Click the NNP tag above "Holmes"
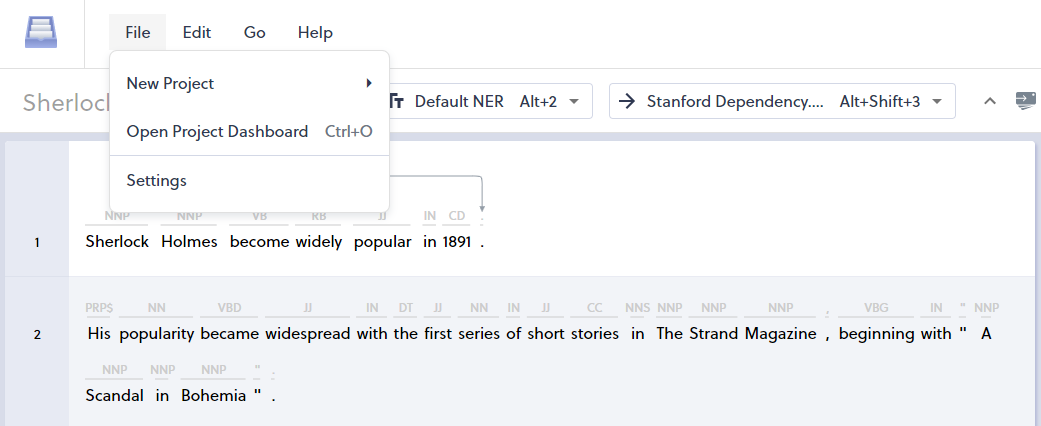Image resolution: width=1041 pixels, height=426 pixels. click(x=189, y=215)
